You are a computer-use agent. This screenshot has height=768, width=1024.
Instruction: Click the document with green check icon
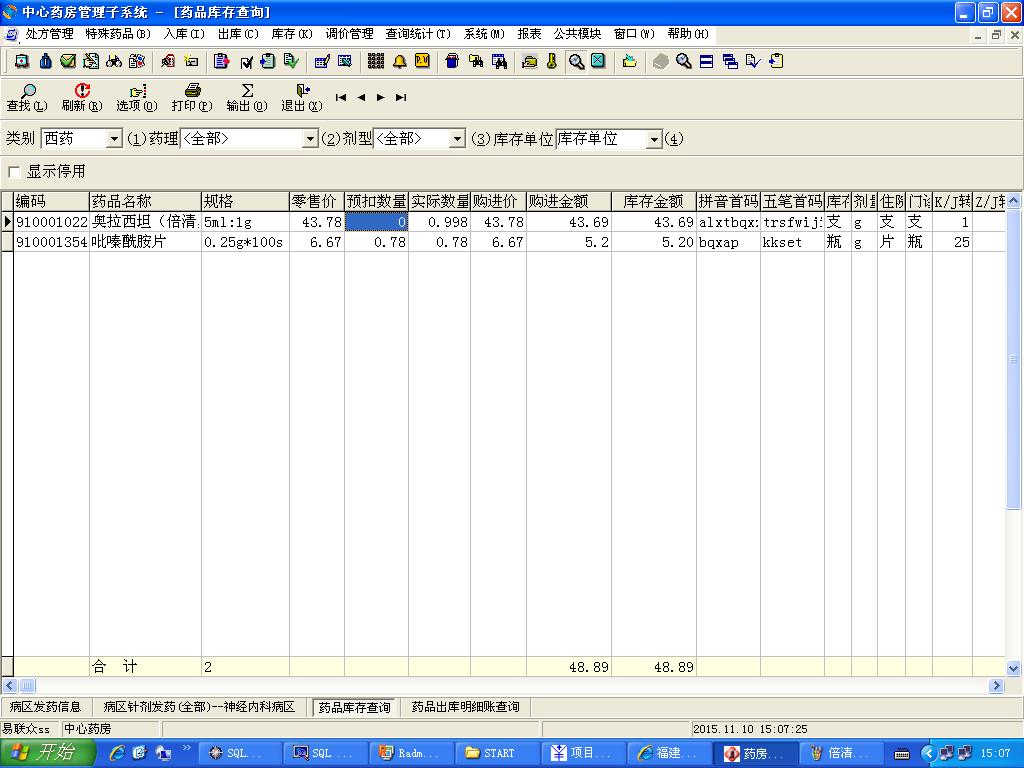click(x=291, y=61)
